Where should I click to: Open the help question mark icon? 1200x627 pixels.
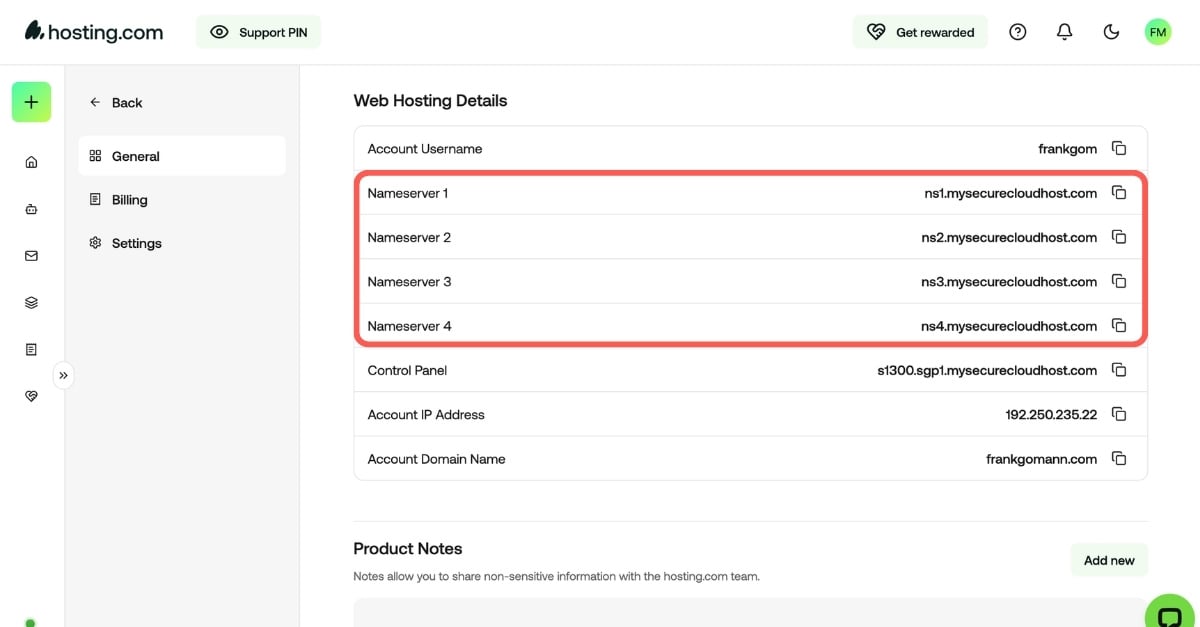[x=1018, y=32]
